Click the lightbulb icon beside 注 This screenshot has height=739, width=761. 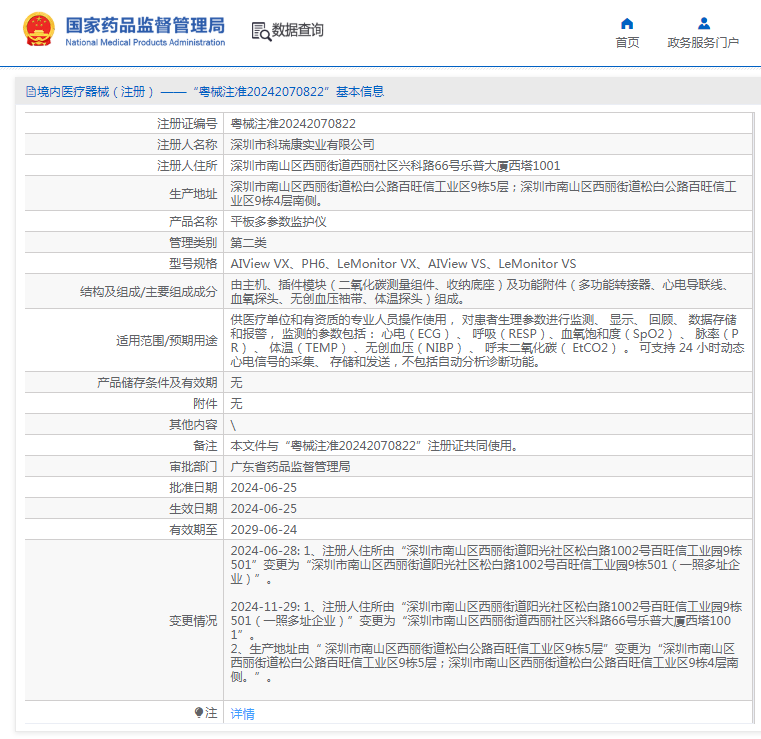pos(199,712)
